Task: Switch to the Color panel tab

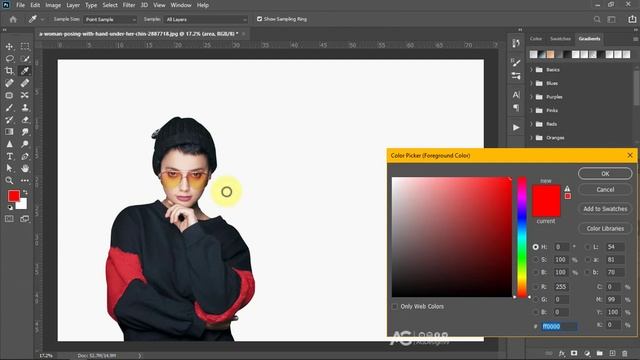Action: [536, 39]
